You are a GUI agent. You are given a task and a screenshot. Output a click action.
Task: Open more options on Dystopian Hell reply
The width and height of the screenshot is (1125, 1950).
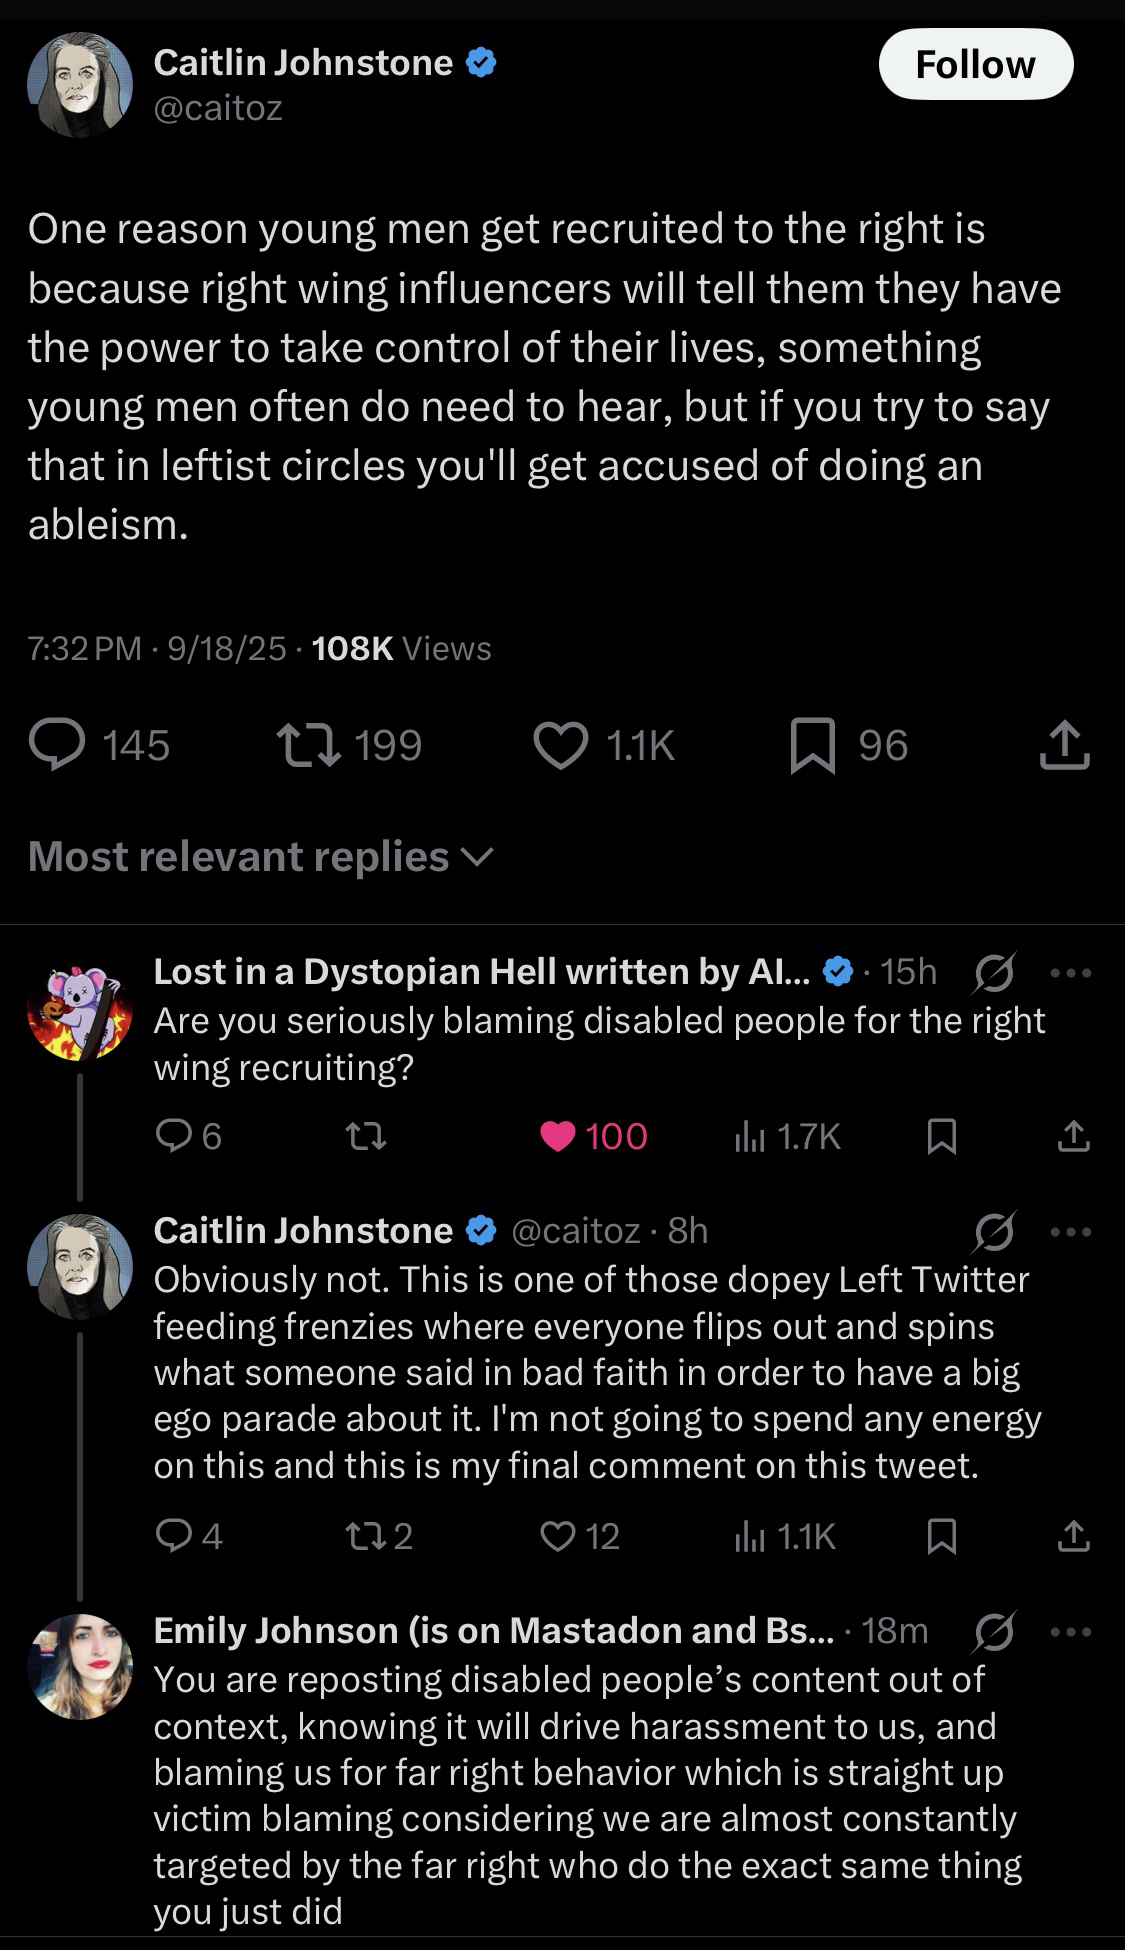pyautogui.click(x=1071, y=972)
